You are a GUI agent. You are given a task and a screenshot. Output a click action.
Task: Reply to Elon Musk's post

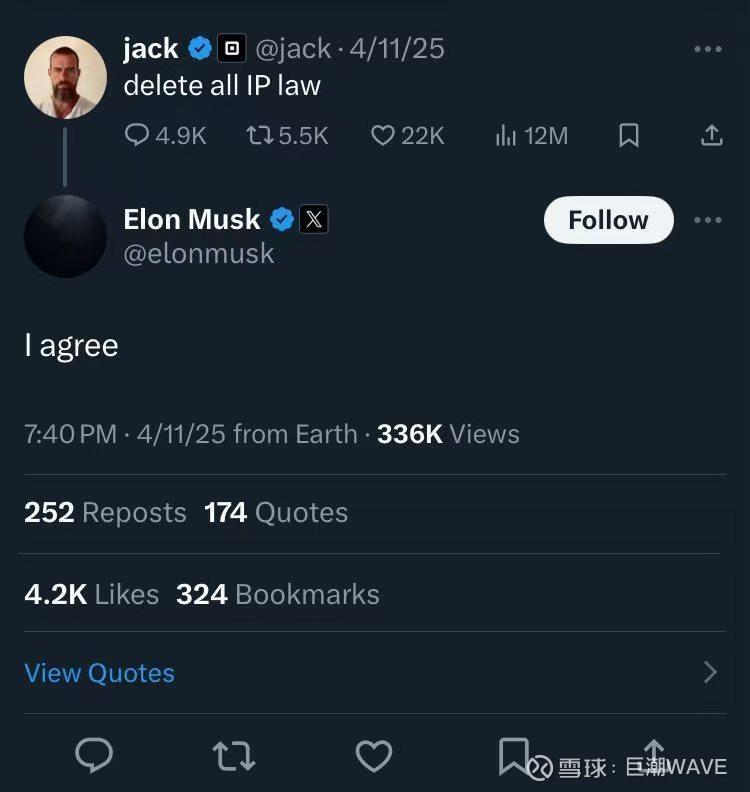pyautogui.click(x=95, y=756)
